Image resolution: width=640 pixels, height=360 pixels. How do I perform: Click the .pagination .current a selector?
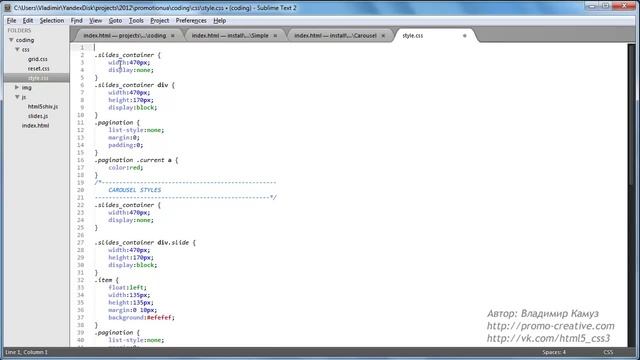click(x=133, y=160)
